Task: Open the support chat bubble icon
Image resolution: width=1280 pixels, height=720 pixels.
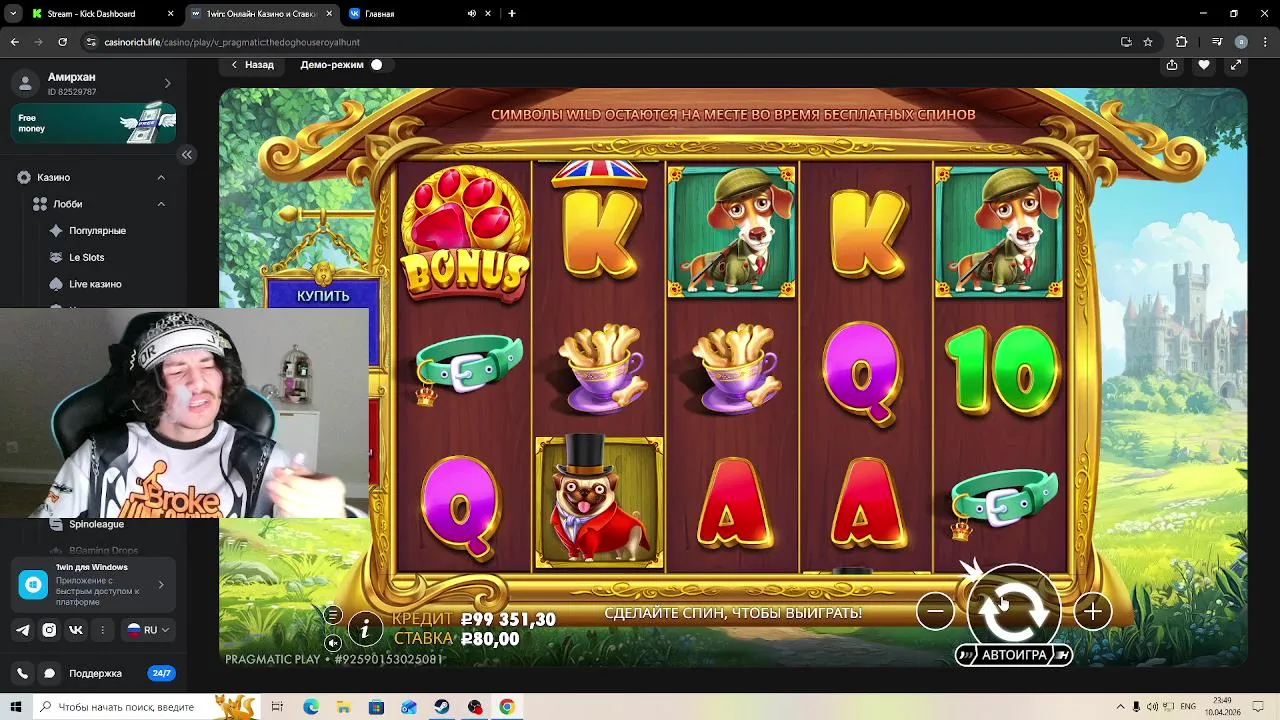Action: click(49, 673)
